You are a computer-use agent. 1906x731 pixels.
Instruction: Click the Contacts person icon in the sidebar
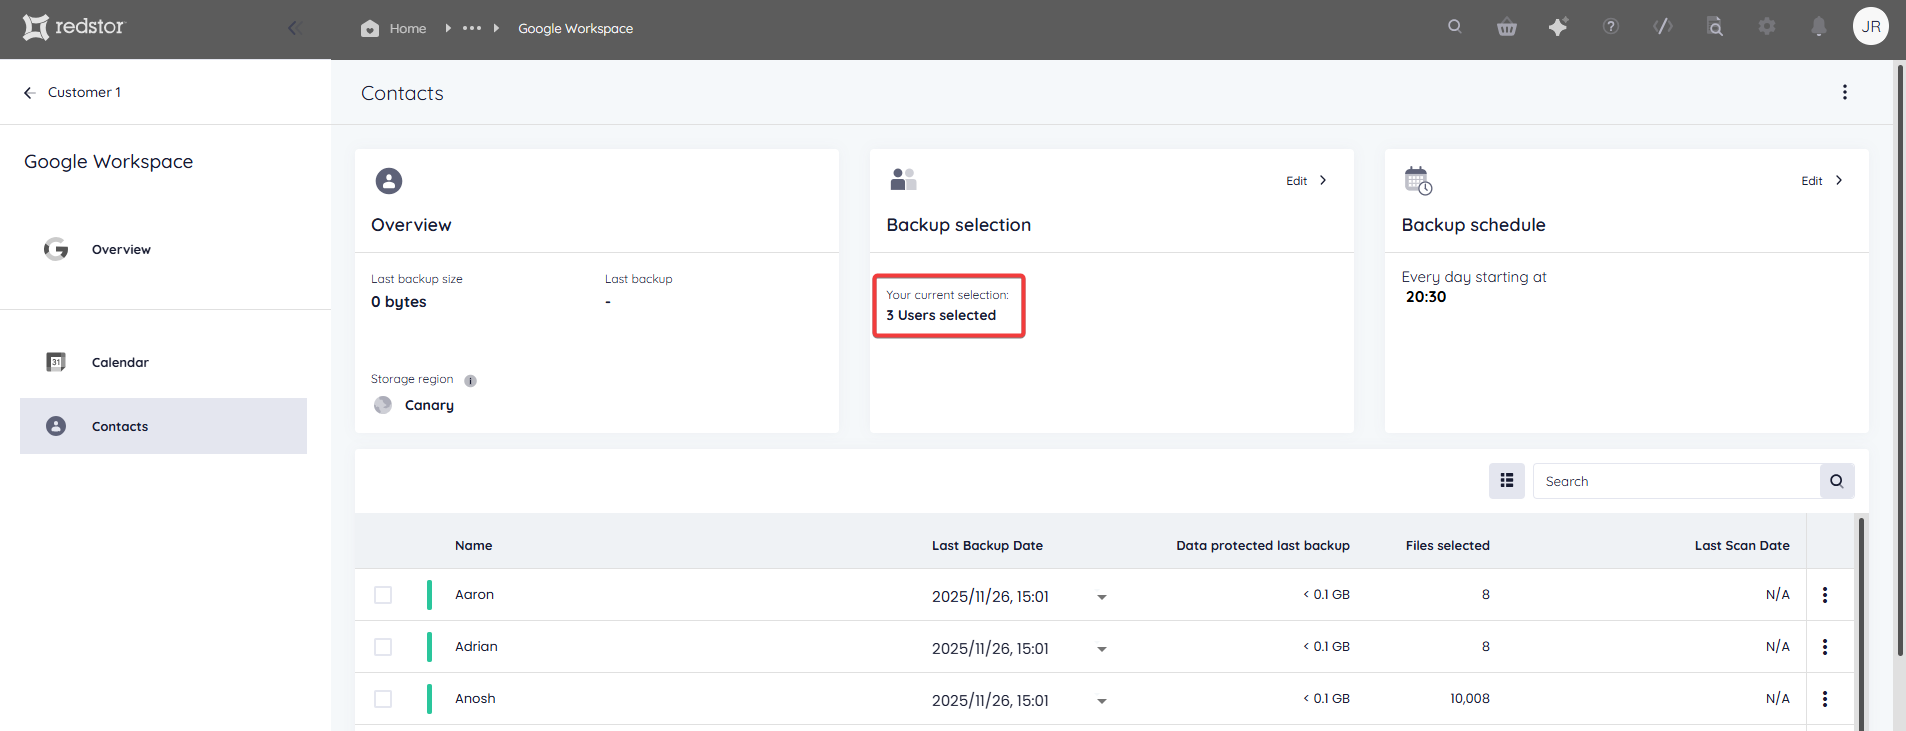pos(56,426)
